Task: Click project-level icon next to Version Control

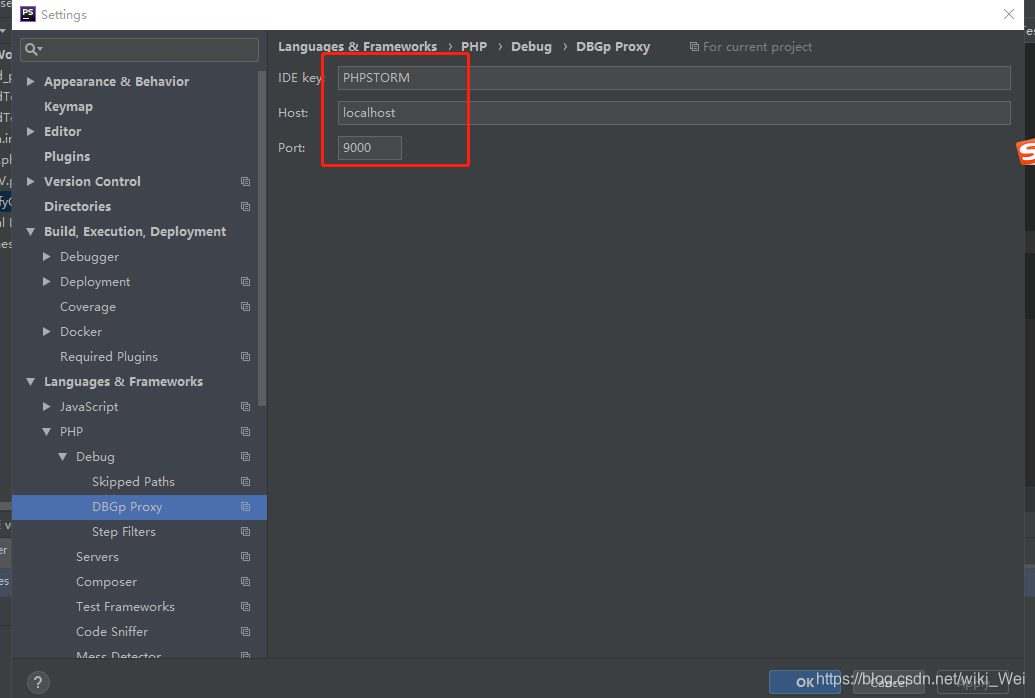Action: click(x=246, y=182)
